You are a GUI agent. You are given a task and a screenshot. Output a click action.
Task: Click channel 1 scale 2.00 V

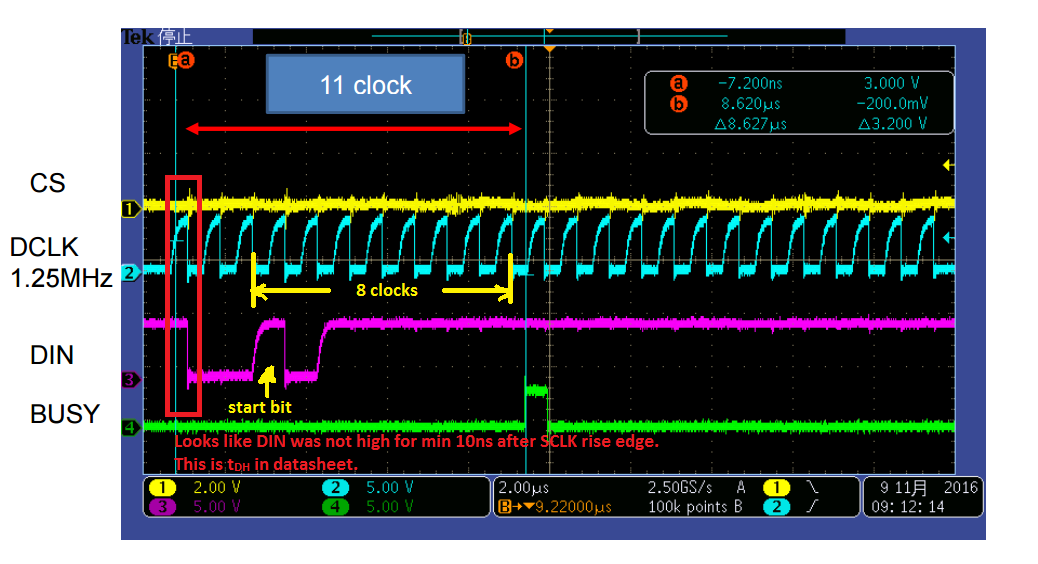216,488
